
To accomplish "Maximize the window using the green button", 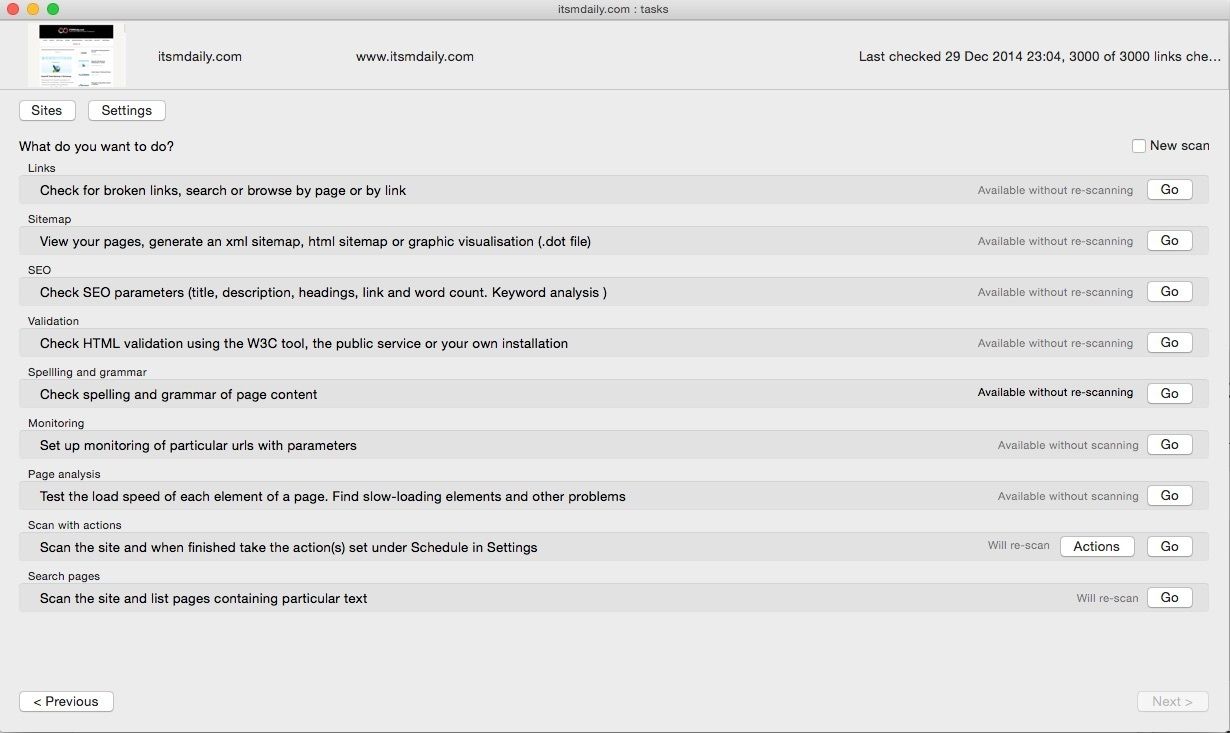I will (53, 9).
